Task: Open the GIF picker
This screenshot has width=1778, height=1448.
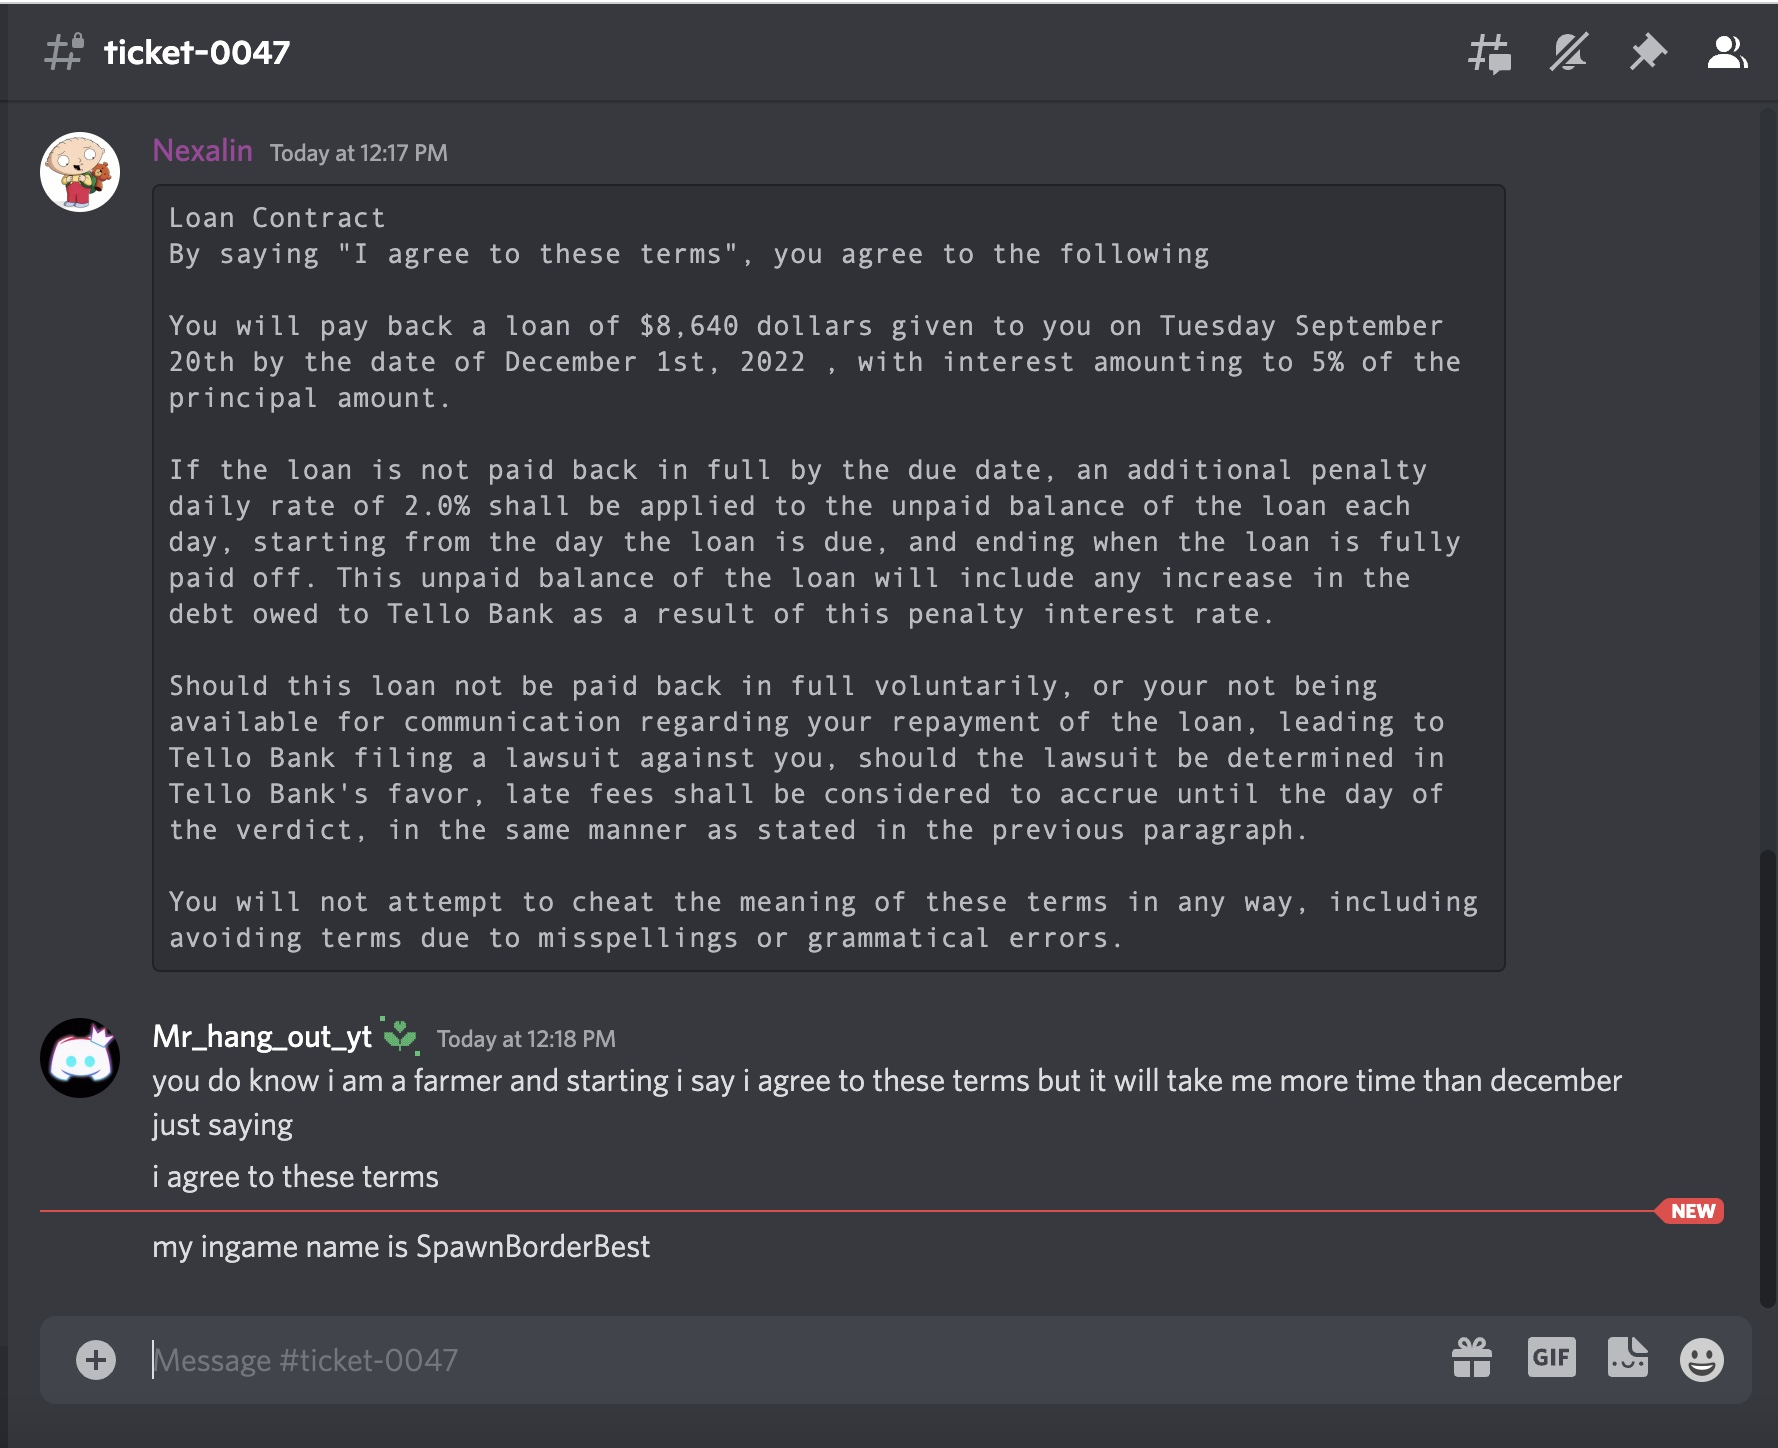Action: [1552, 1357]
